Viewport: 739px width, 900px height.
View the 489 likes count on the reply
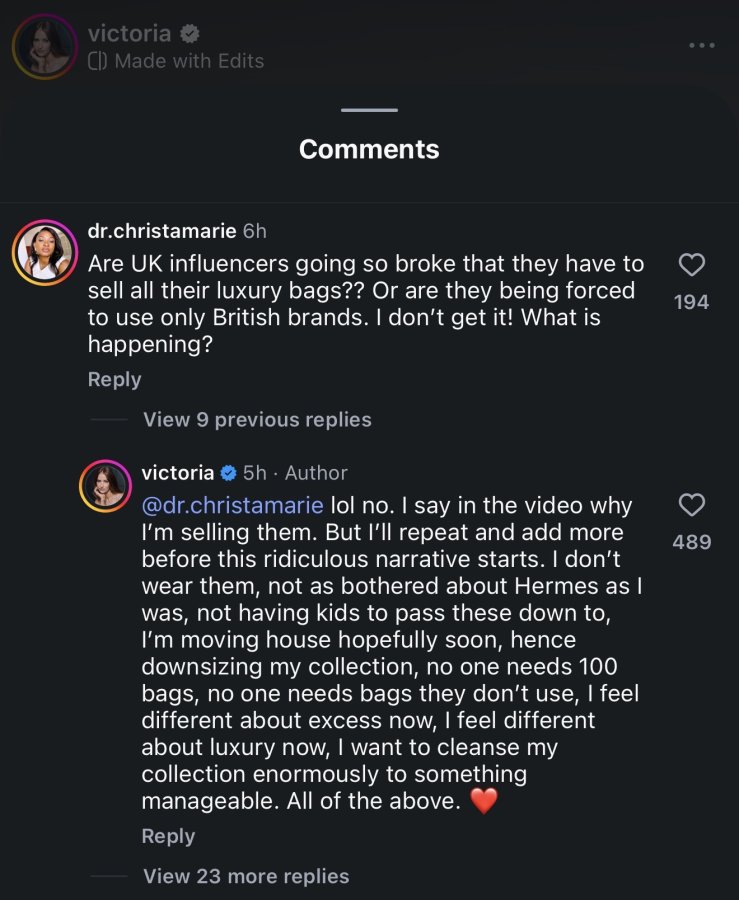[691, 542]
